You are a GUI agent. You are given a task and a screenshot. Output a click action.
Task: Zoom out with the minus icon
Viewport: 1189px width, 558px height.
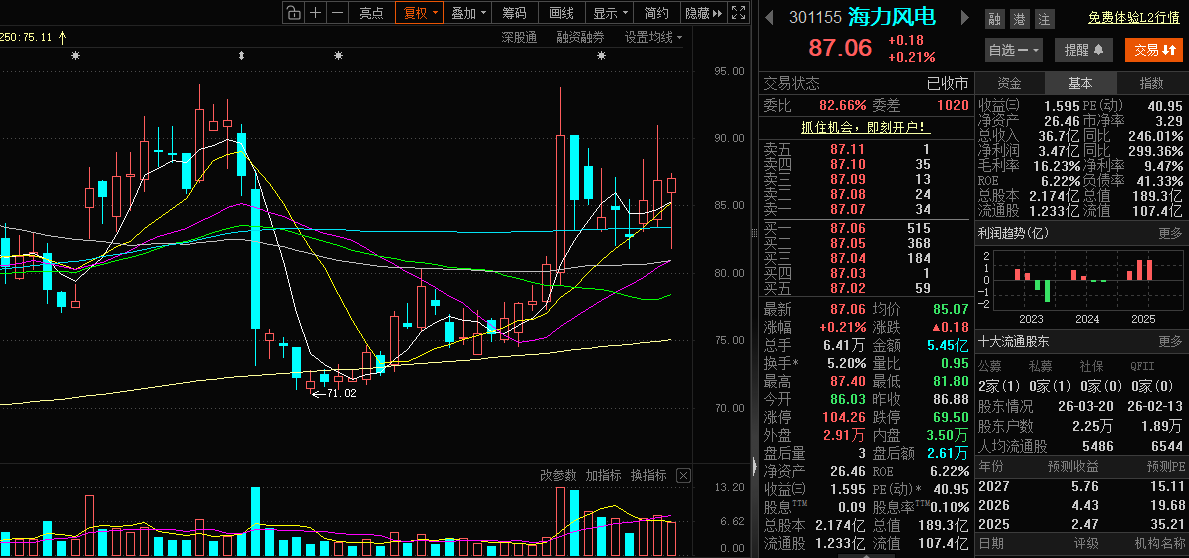[x=337, y=13]
